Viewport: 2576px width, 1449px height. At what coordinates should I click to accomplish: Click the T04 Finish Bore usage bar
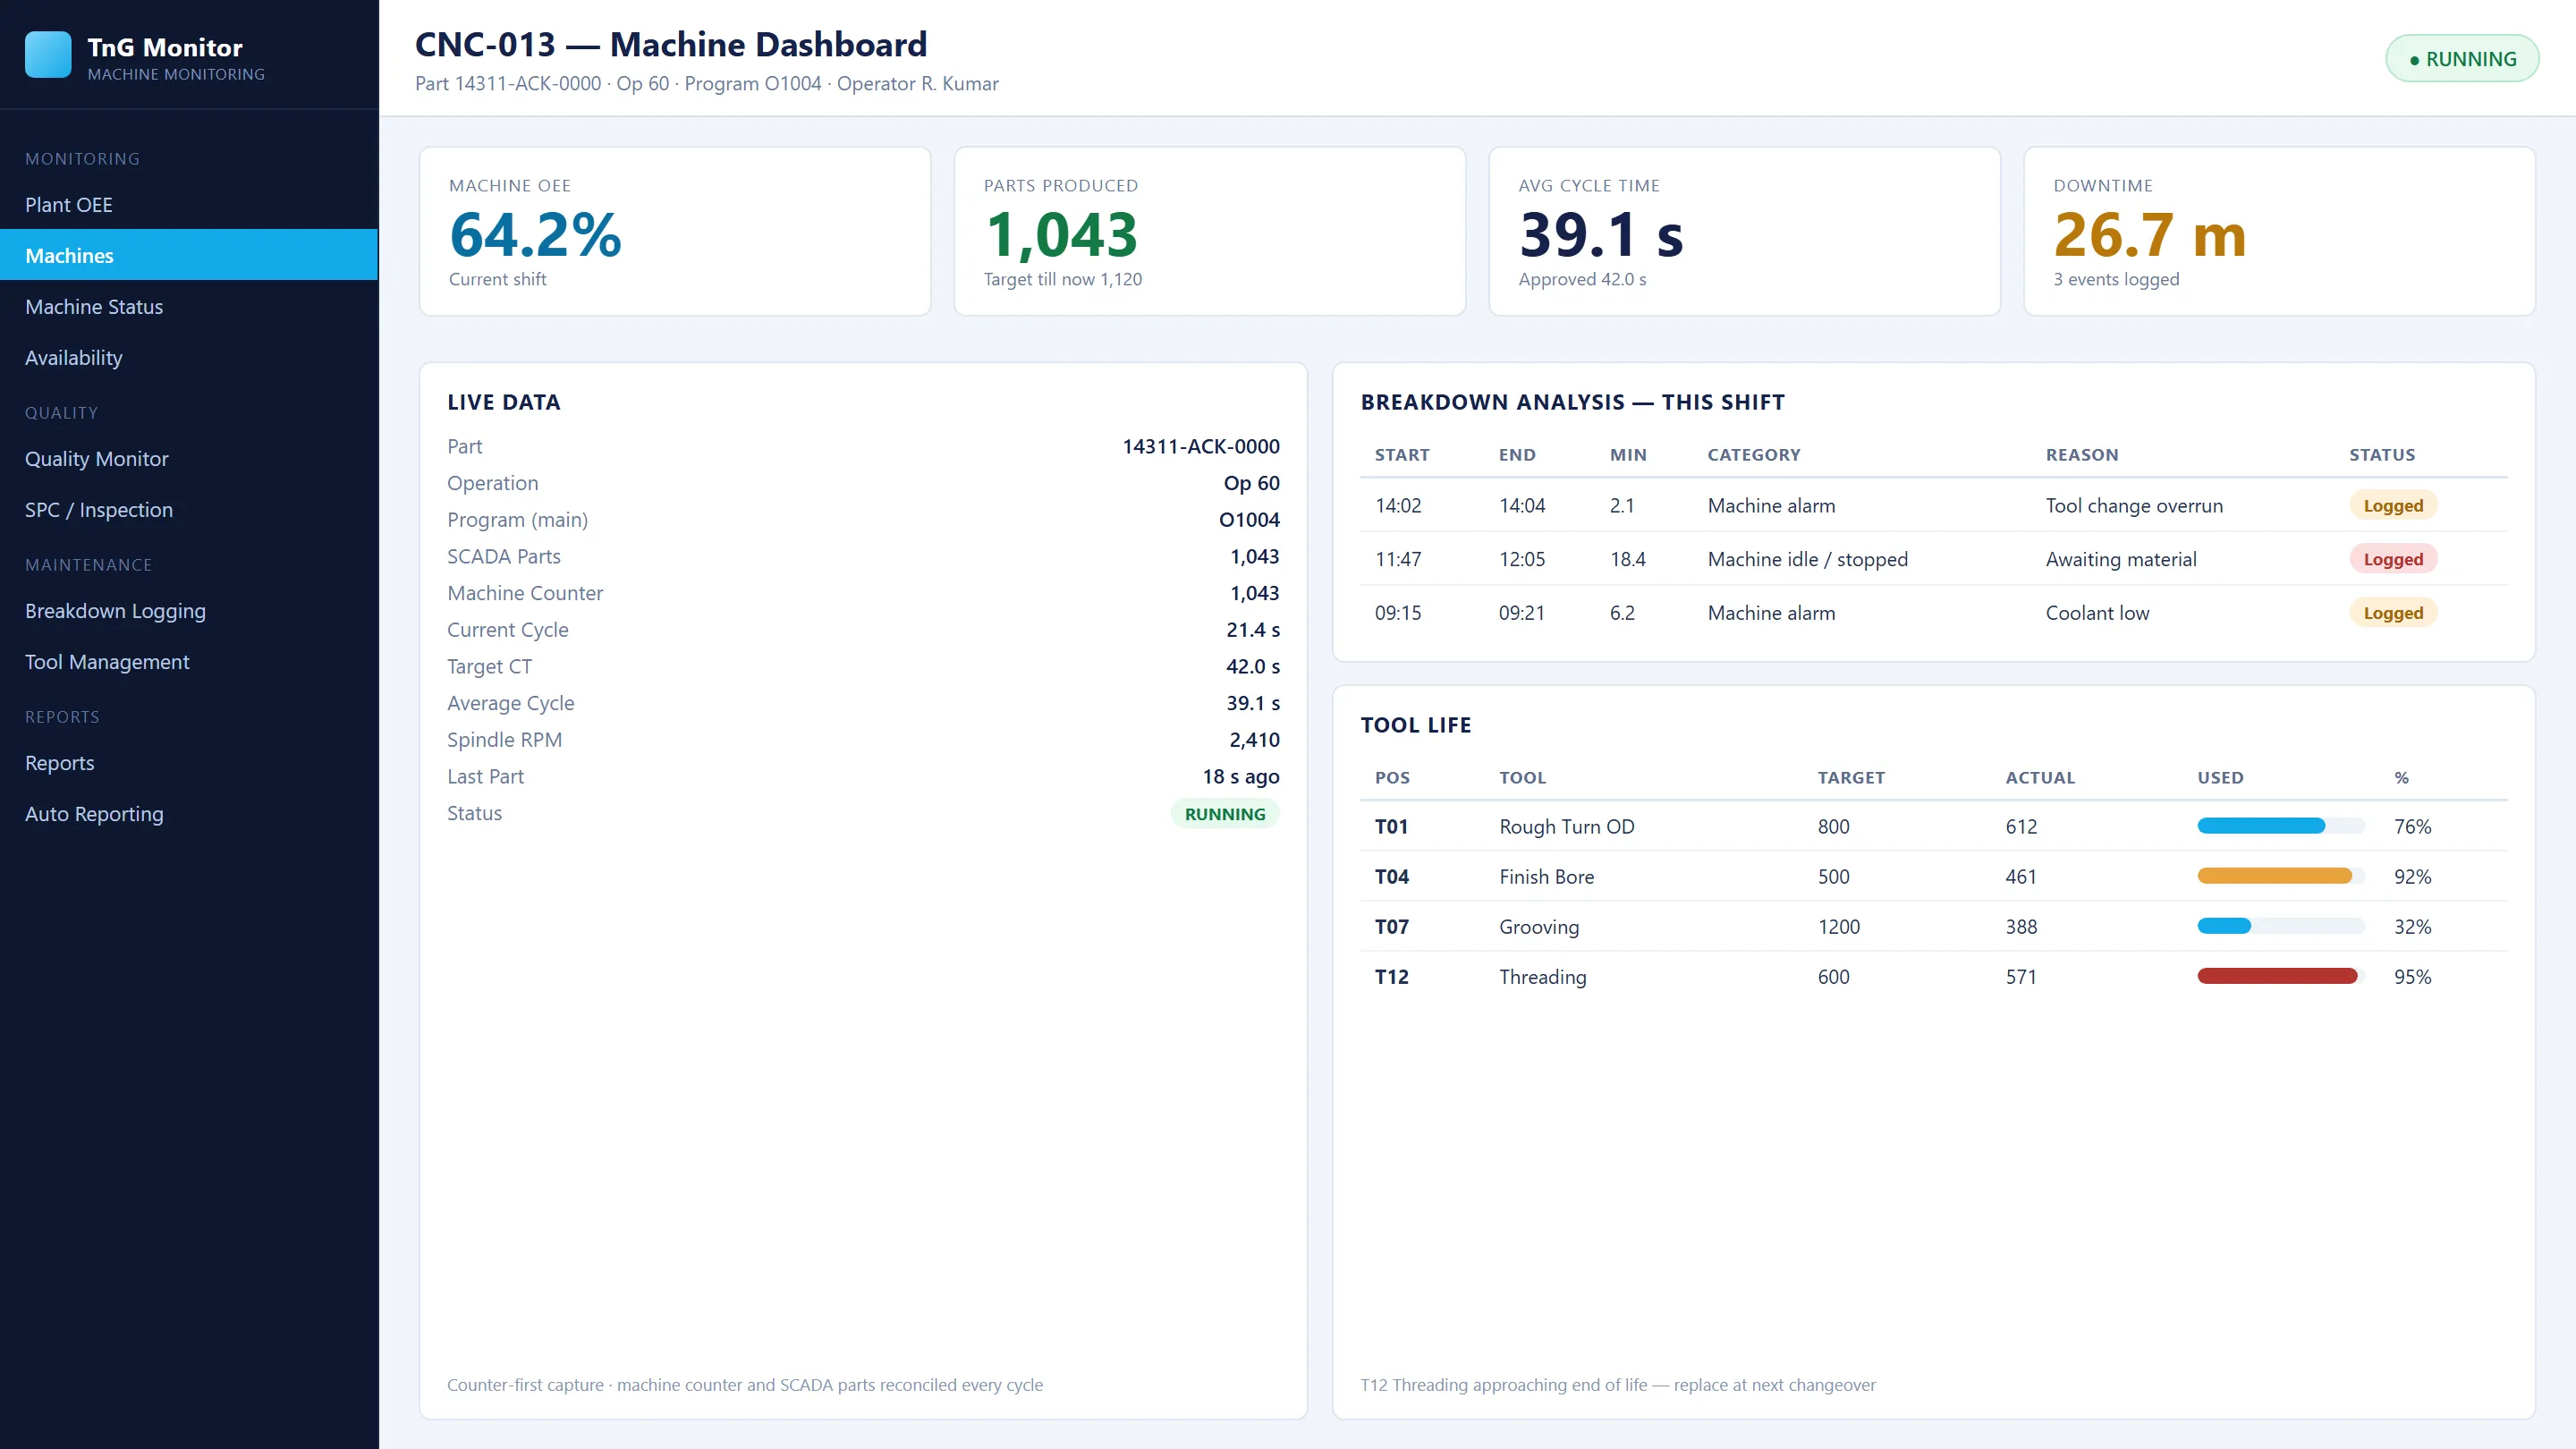(x=2281, y=876)
